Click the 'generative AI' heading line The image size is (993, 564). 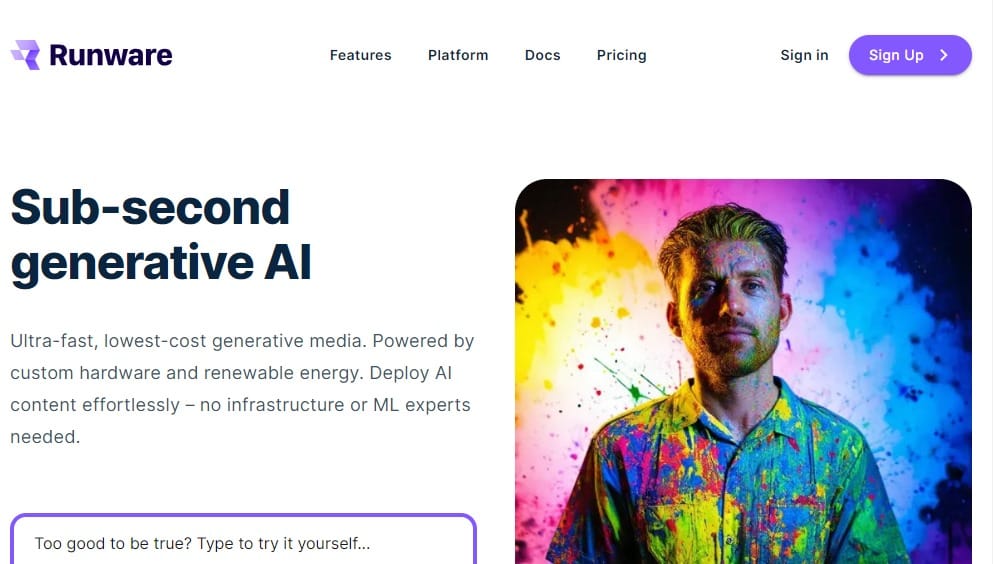click(x=161, y=263)
